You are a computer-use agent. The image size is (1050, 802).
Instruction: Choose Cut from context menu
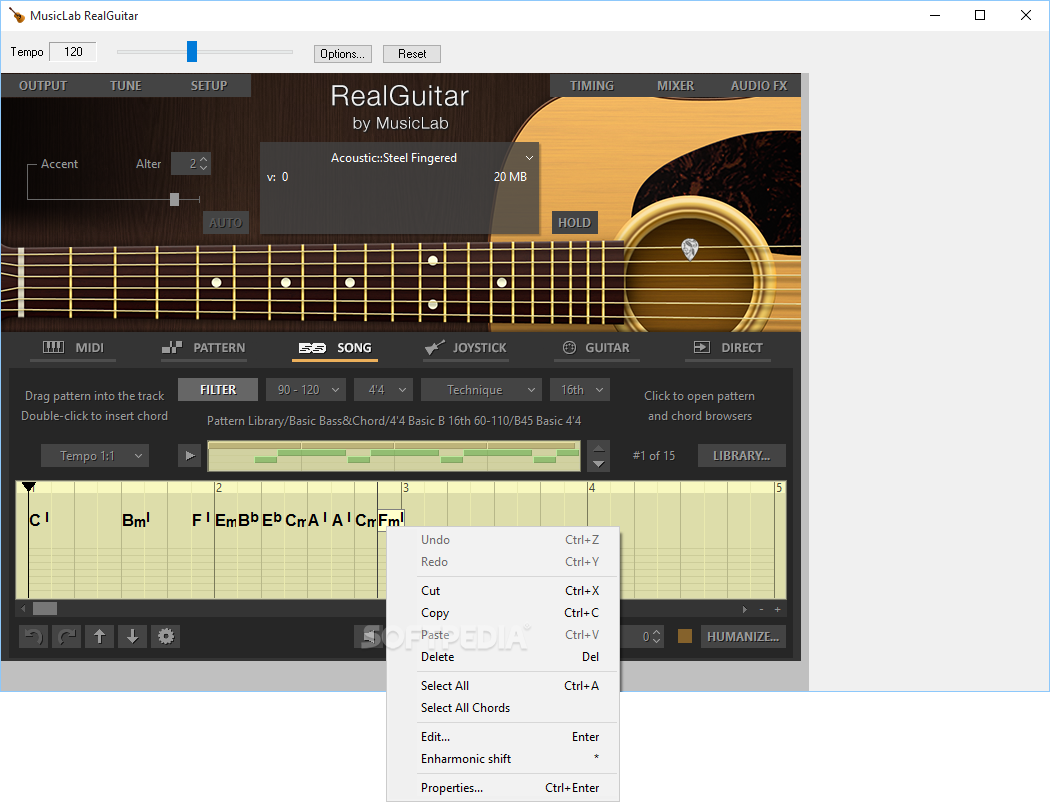[x=503, y=590]
